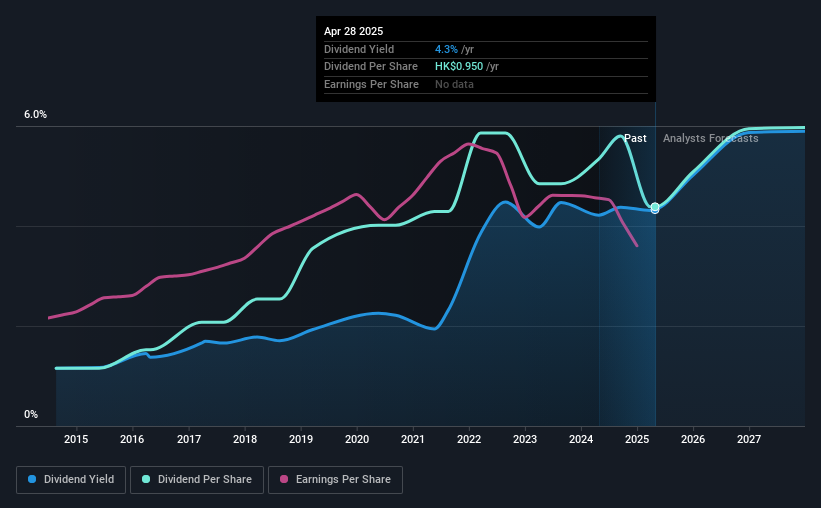Viewport: 821px width, 508px height.
Task: Click the pink Earnings Per Share legend dot
Action: pyautogui.click(x=284, y=479)
